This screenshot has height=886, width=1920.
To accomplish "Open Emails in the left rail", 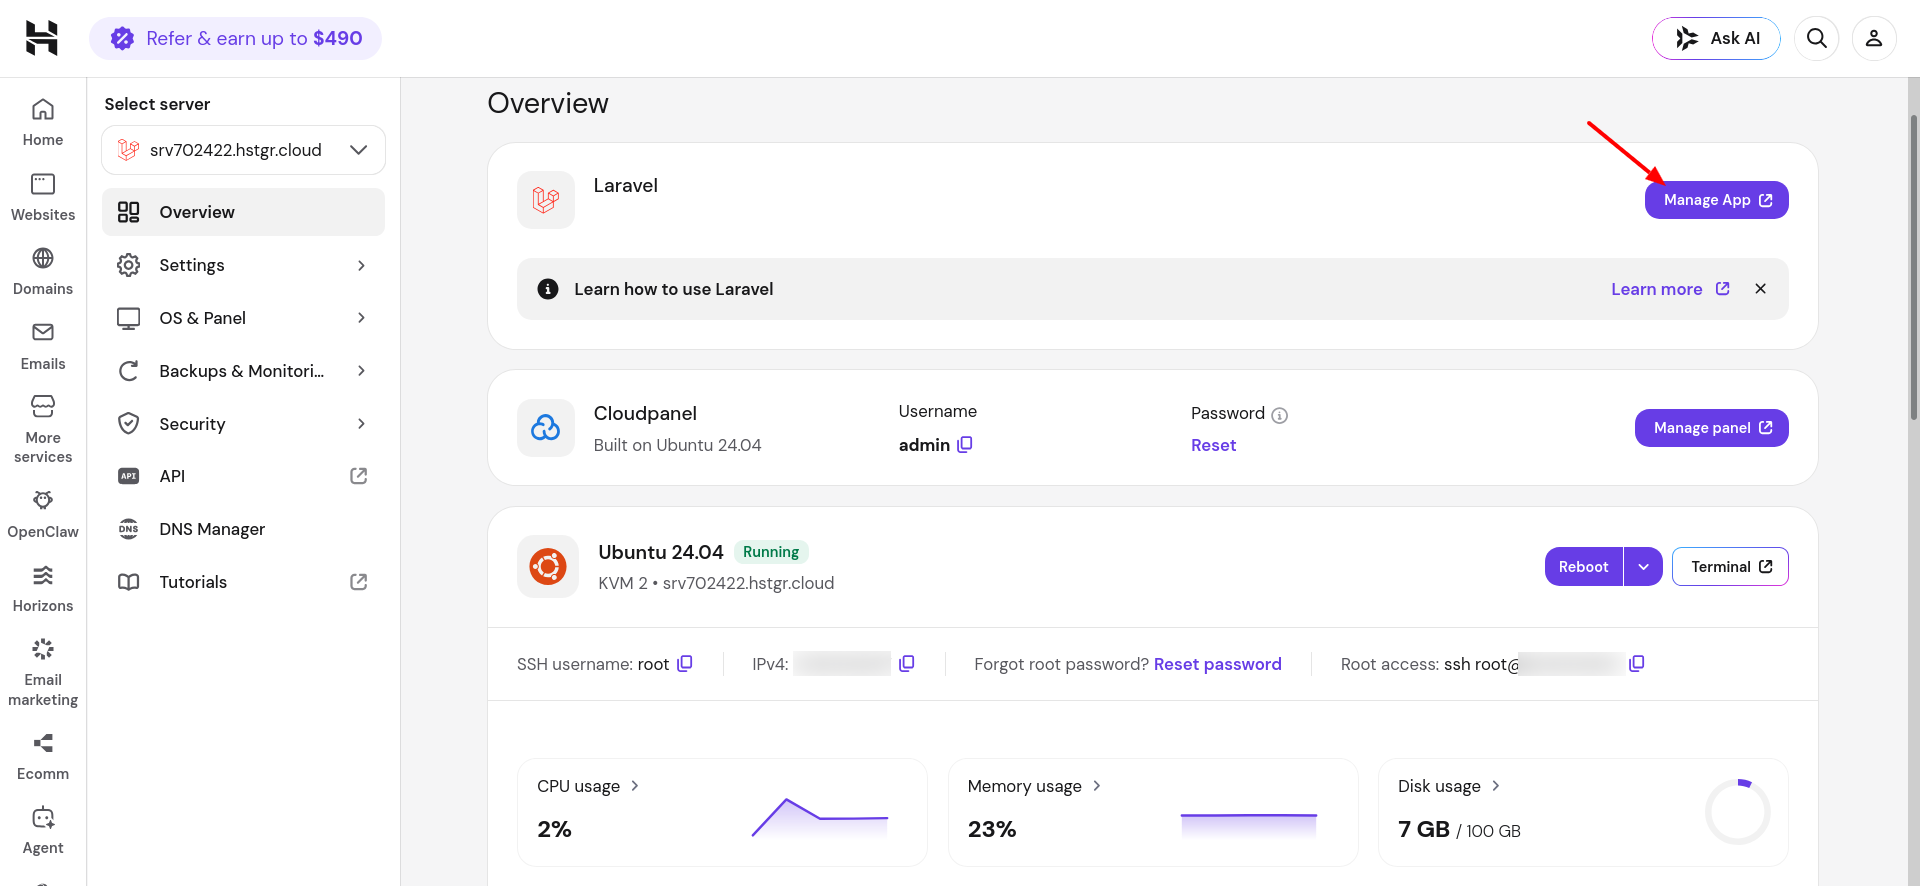I will point(43,347).
